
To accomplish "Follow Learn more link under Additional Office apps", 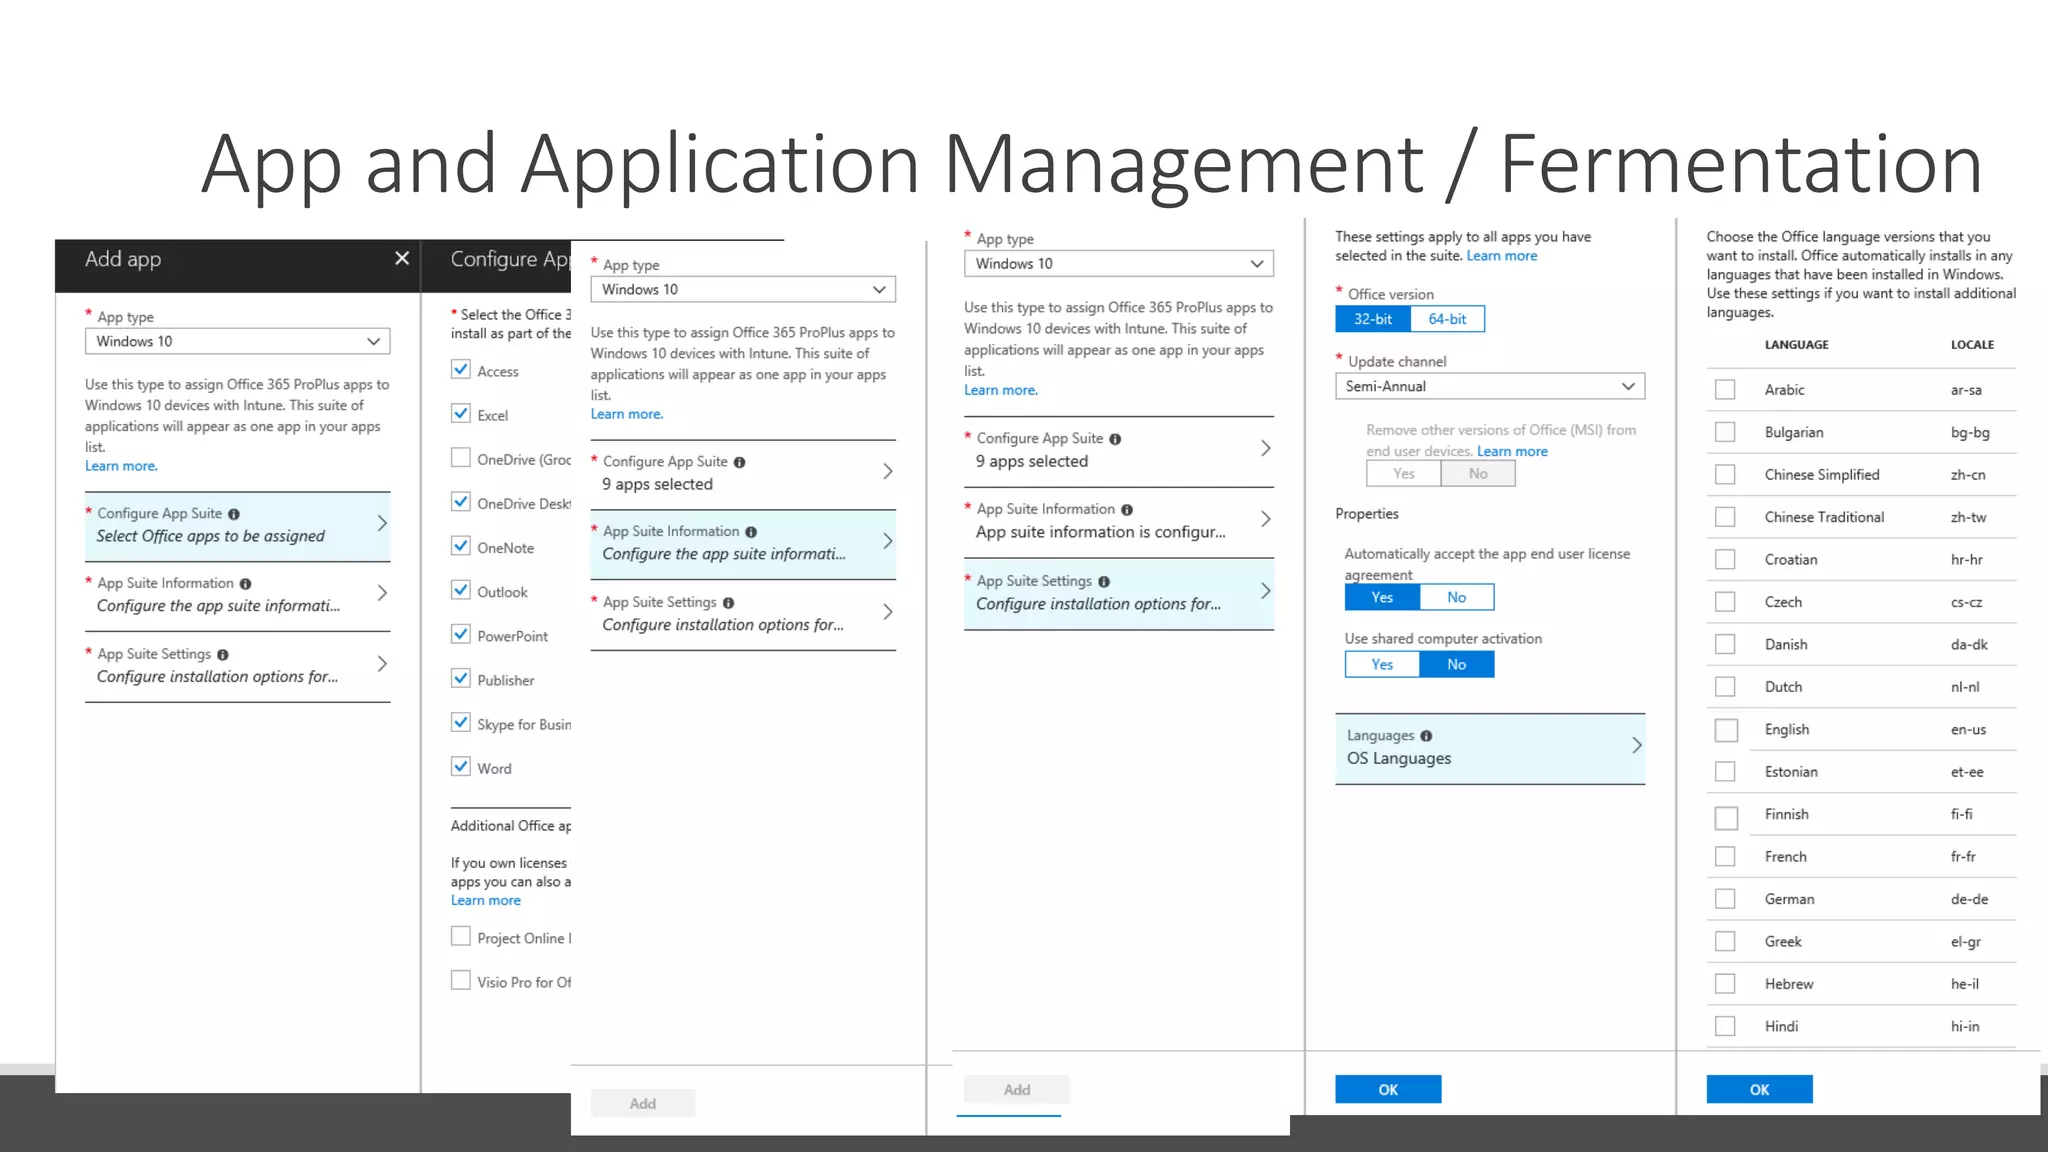I will (x=485, y=900).
